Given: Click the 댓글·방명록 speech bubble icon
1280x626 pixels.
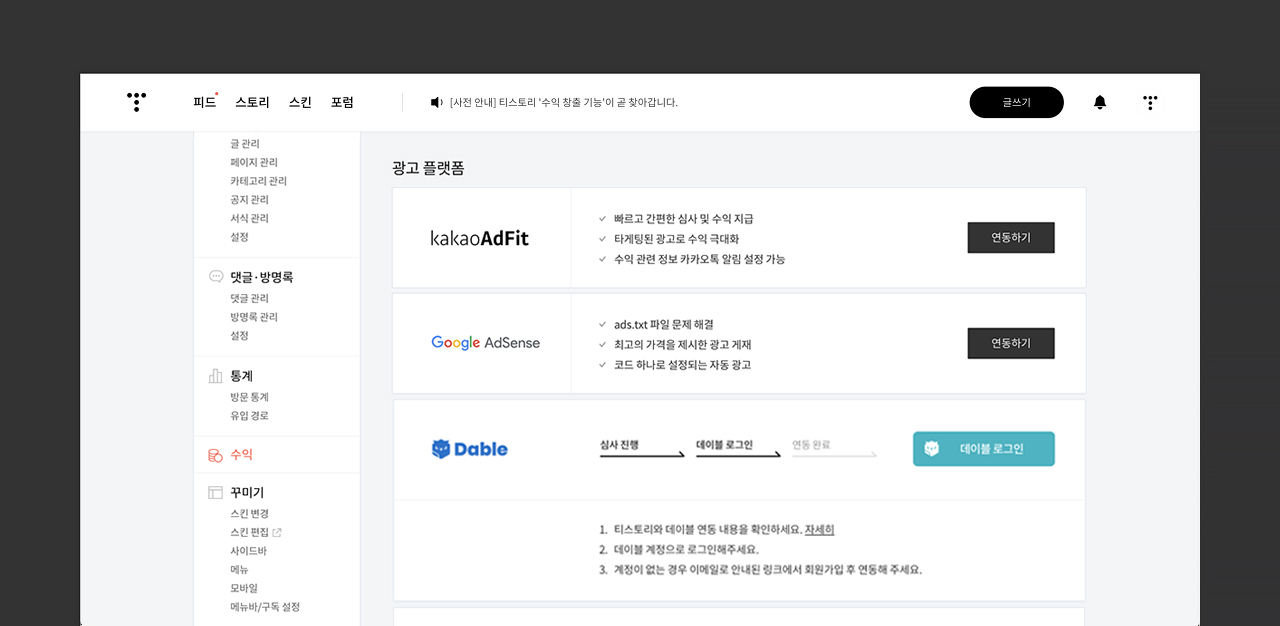Looking at the screenshot, I should click(x=216, y=277).
